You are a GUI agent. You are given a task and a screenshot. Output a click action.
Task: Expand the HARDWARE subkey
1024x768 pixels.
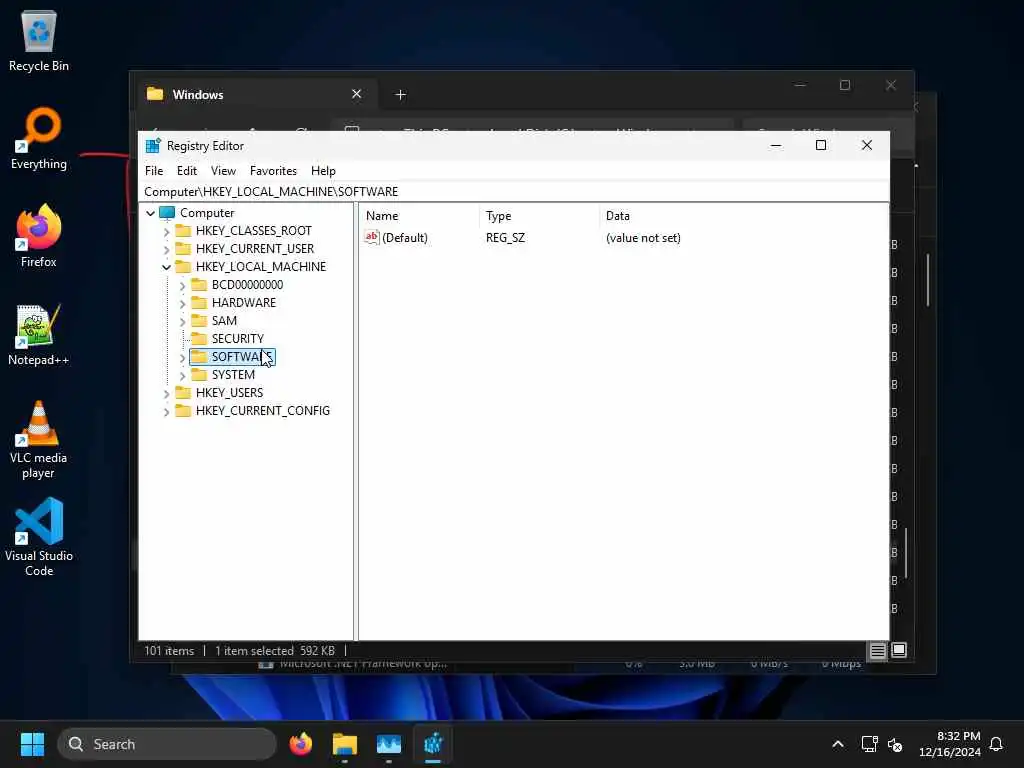182,303
